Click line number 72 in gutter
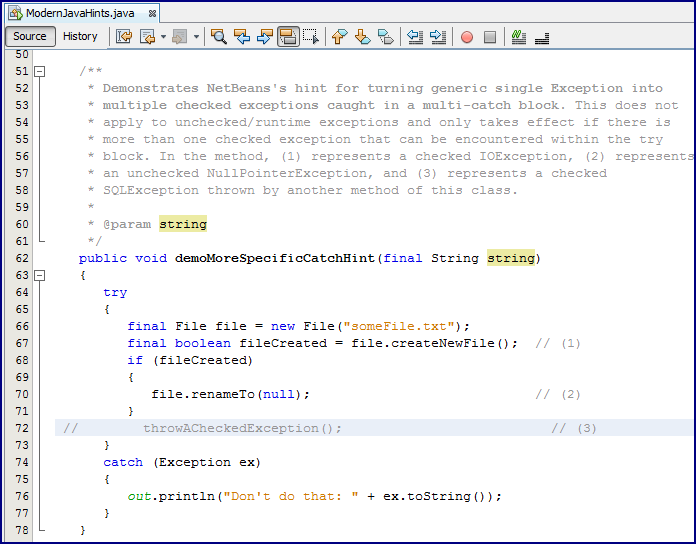The height and width of the screenshot is (544, 696). pos(22,428)
